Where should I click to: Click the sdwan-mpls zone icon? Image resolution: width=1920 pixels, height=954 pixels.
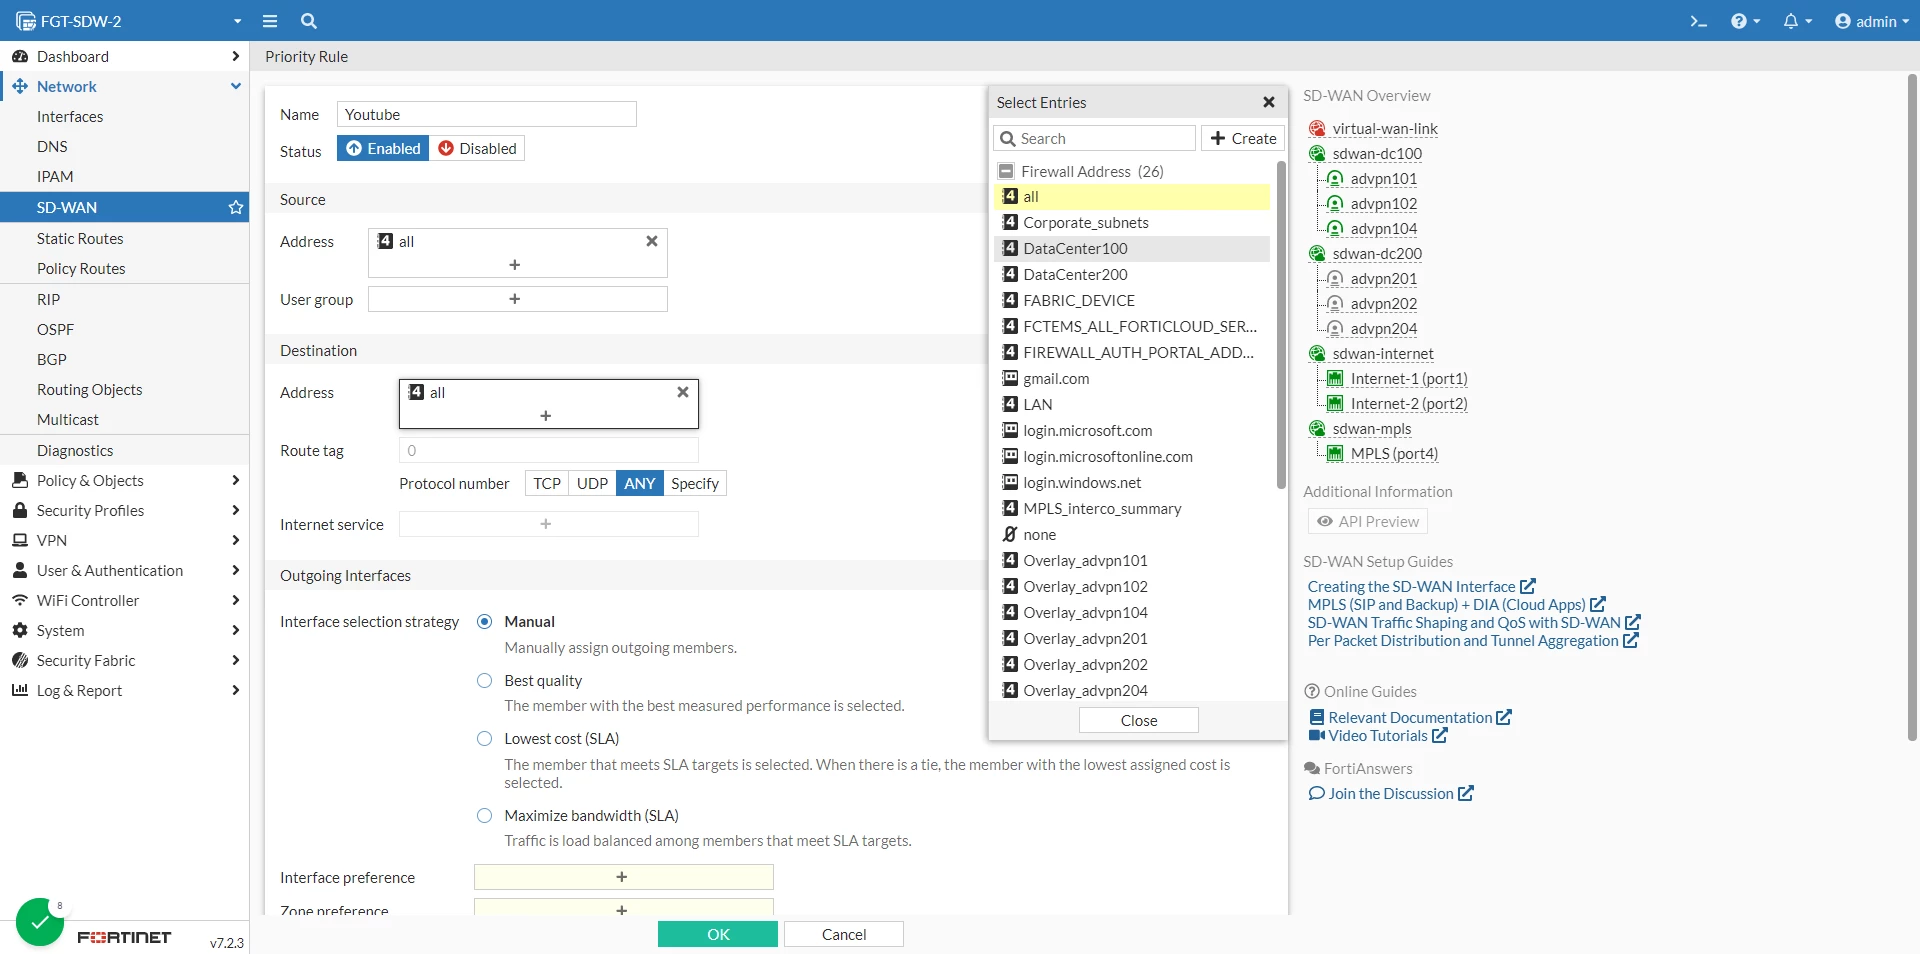coord(1318,429)
